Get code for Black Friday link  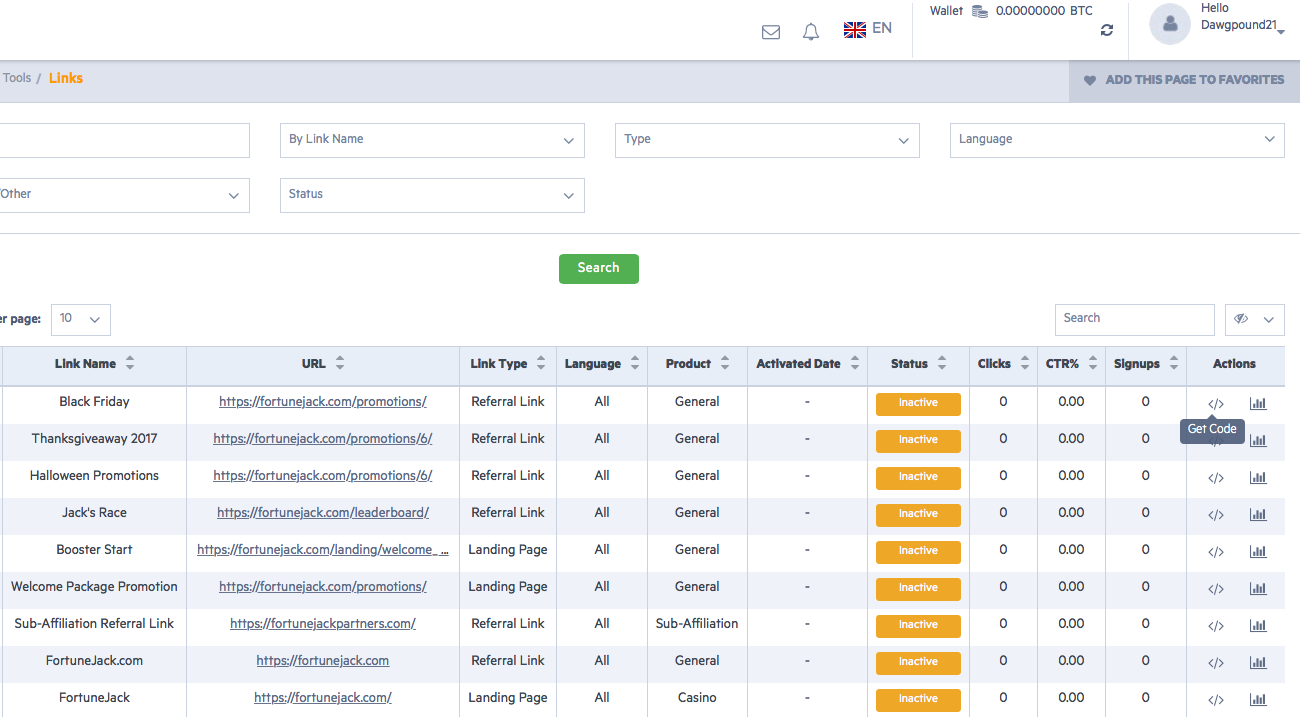[1216, 404]
